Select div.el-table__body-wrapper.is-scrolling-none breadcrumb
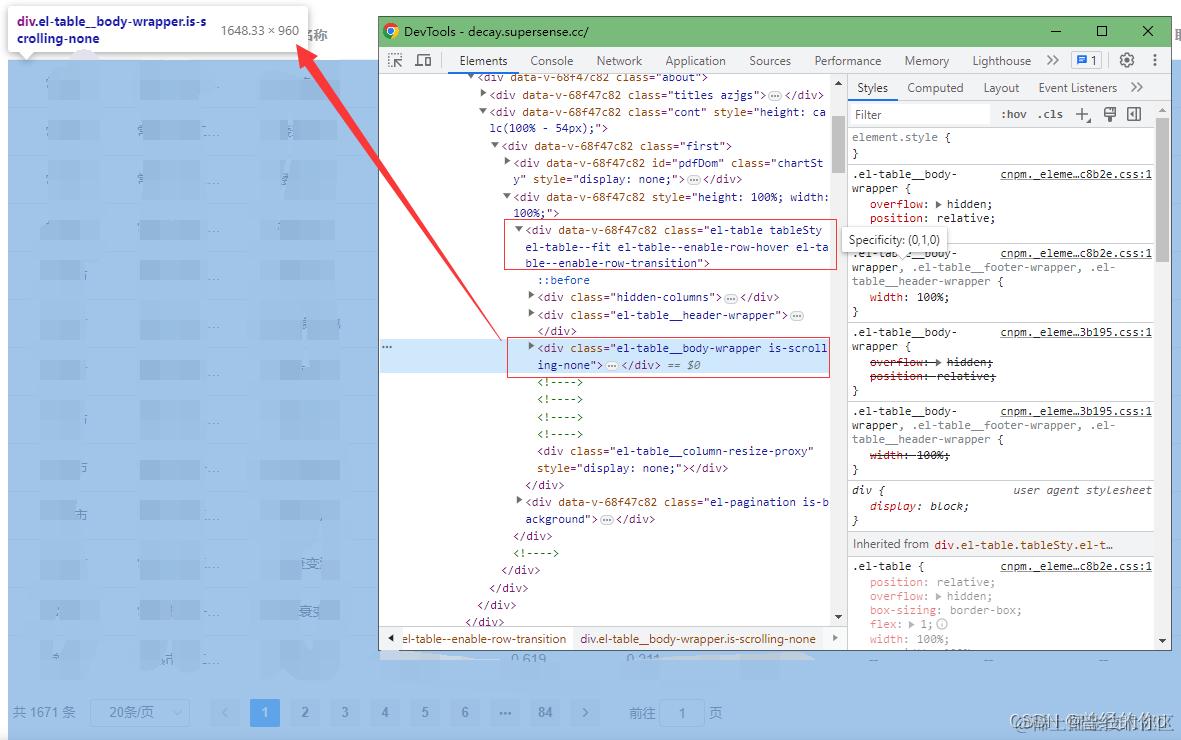1181x740 pixels. pos(697,639)
